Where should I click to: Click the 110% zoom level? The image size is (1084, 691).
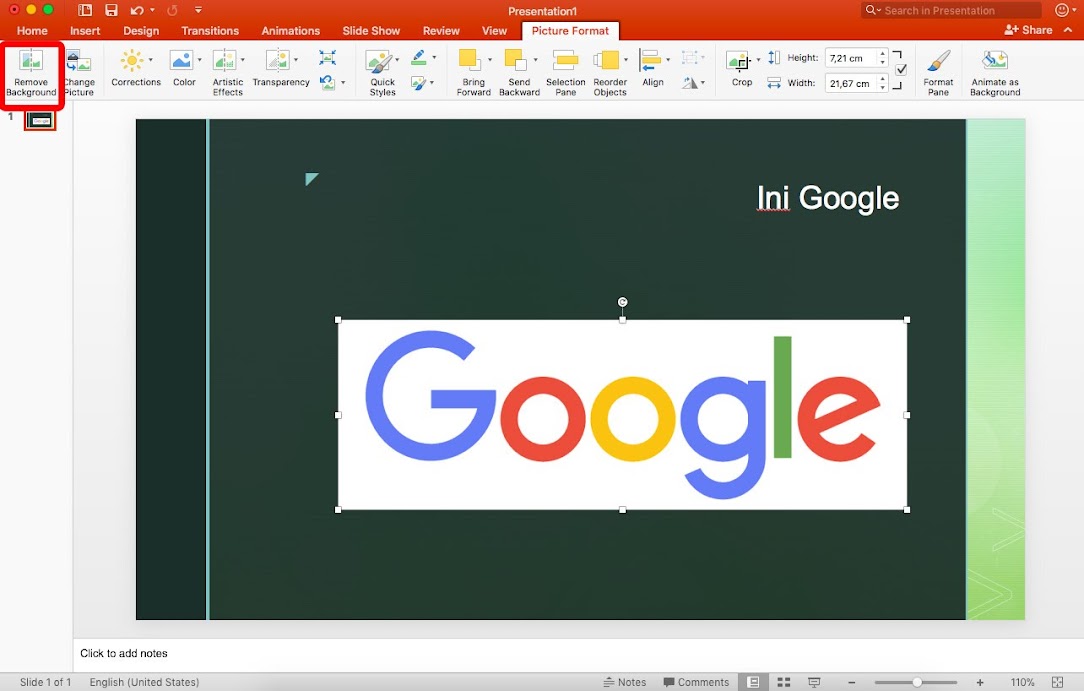[x=1022, y=682]
